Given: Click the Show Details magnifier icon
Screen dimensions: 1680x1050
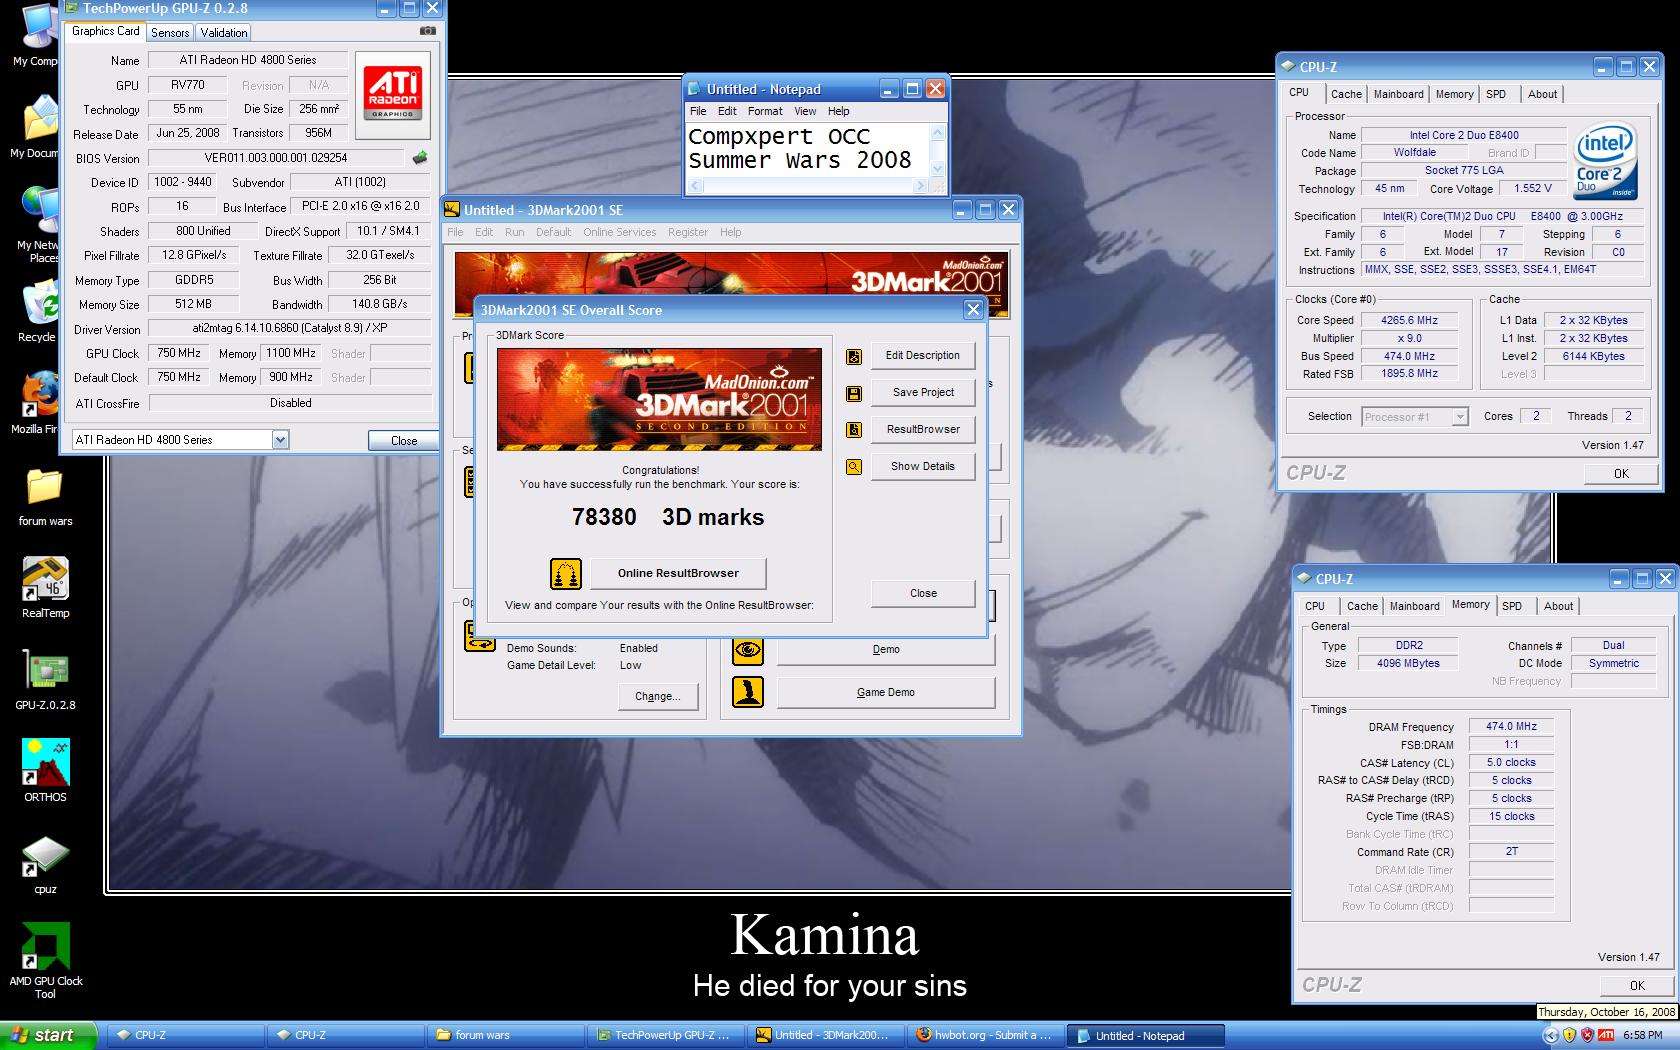Looking at the screenshot, I should (854, 467).
